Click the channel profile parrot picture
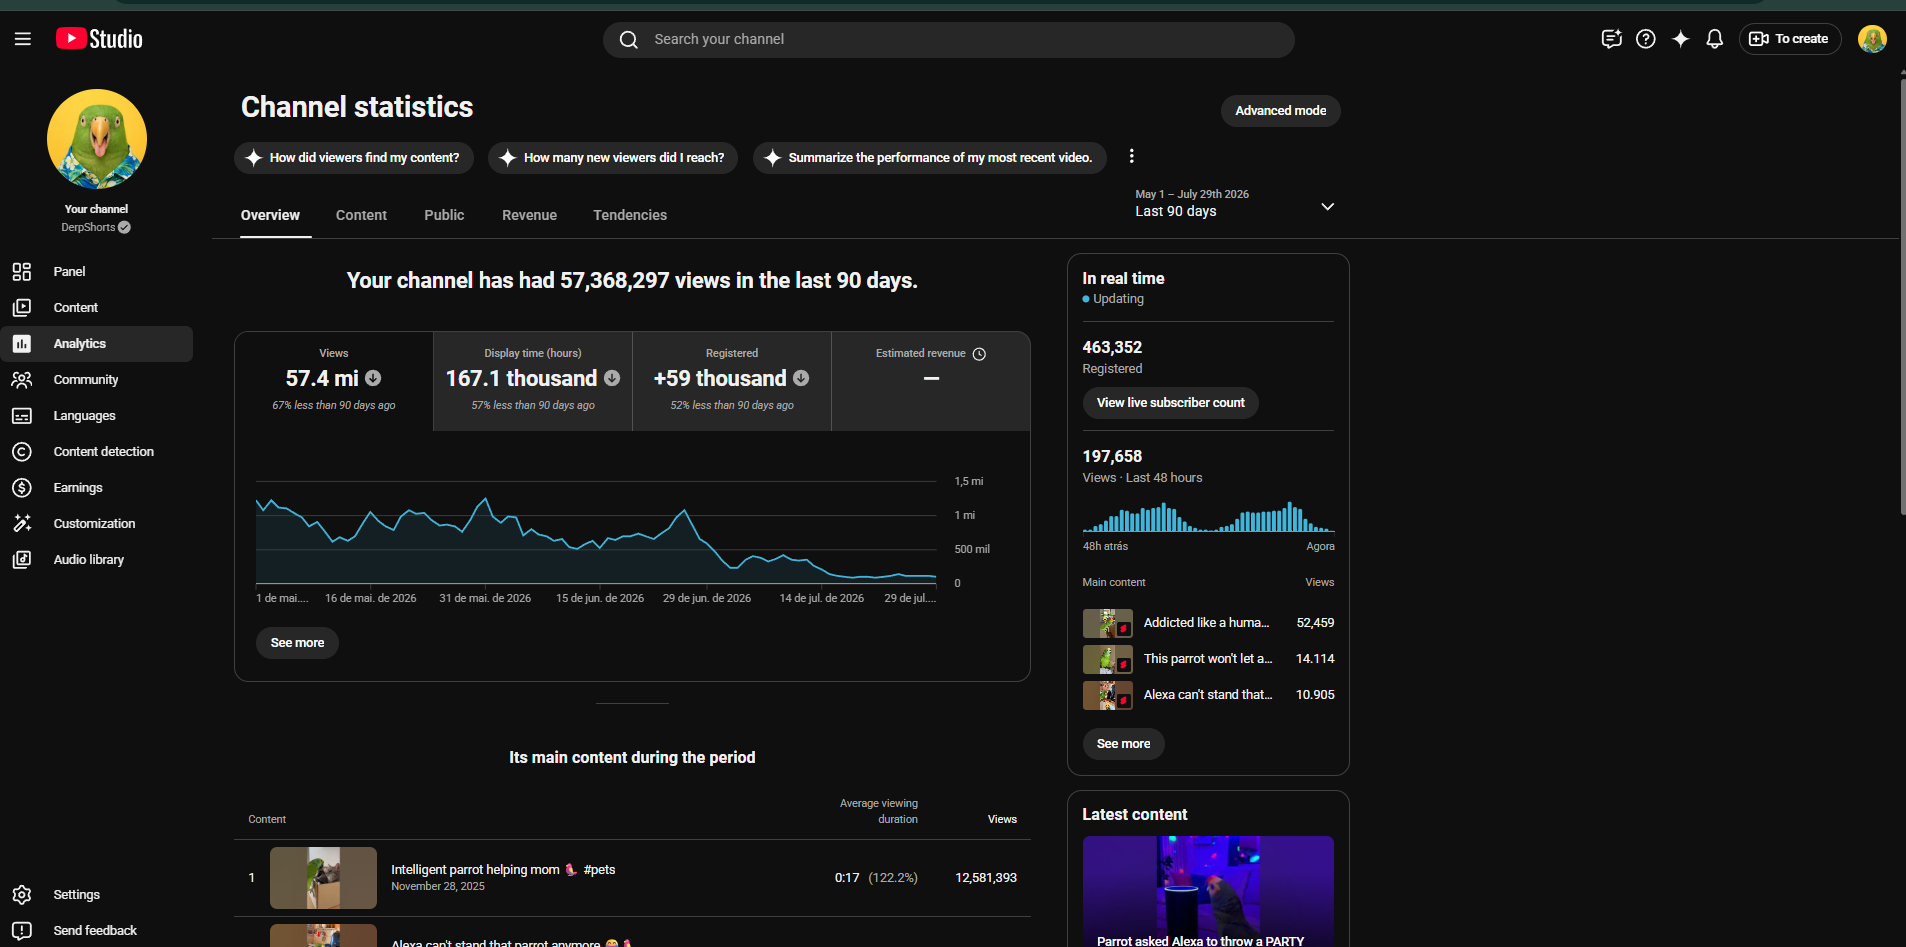The image size is (1906, 947). [x=97, y=139]
